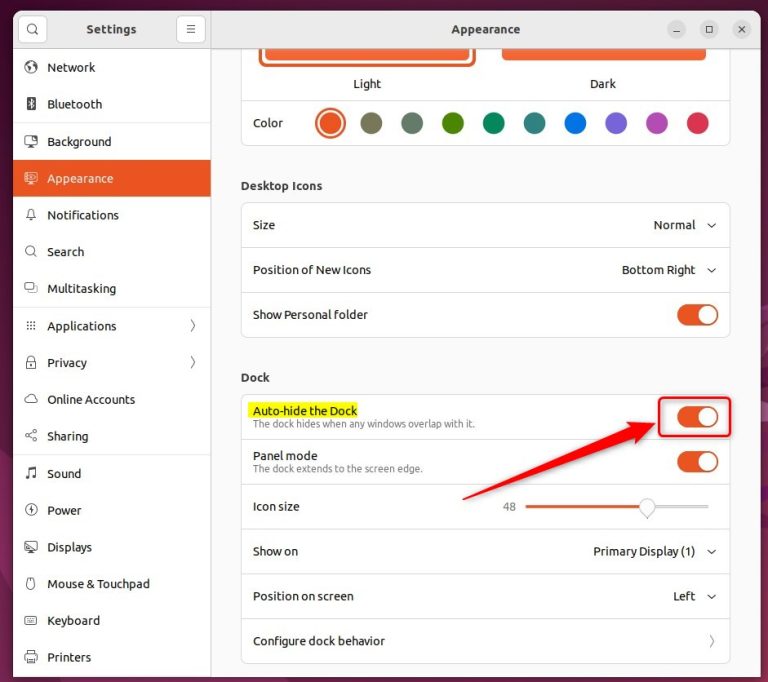Open the Displays settings panel
Screen dimensions: 768x682
point(112,547)
